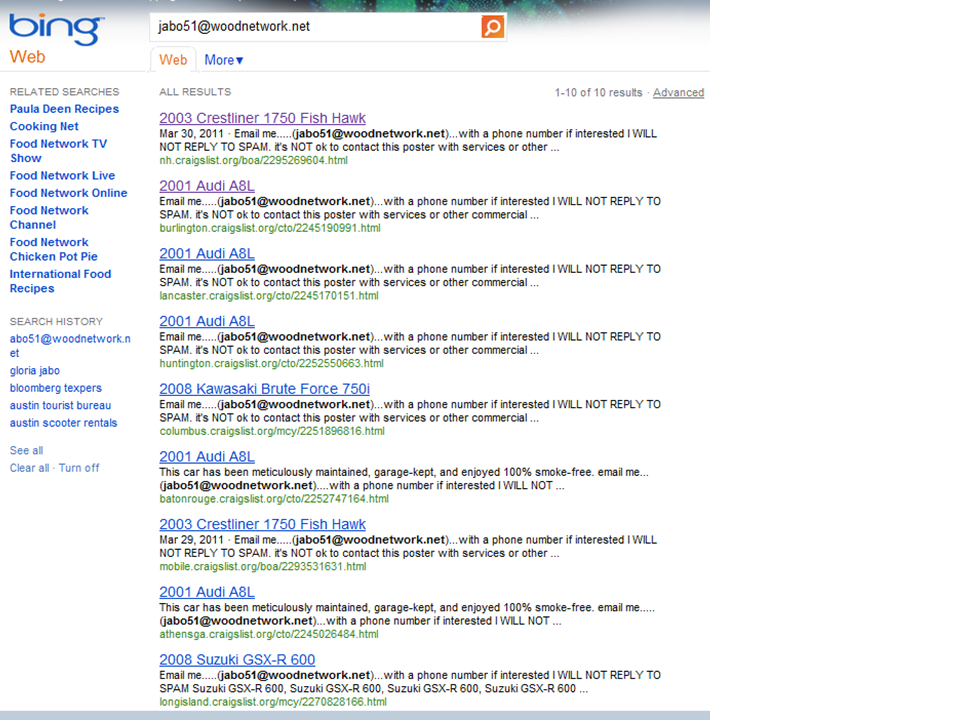Turn off search history
The height and width of the screenshot is (720, 960).
coord(79,468)
